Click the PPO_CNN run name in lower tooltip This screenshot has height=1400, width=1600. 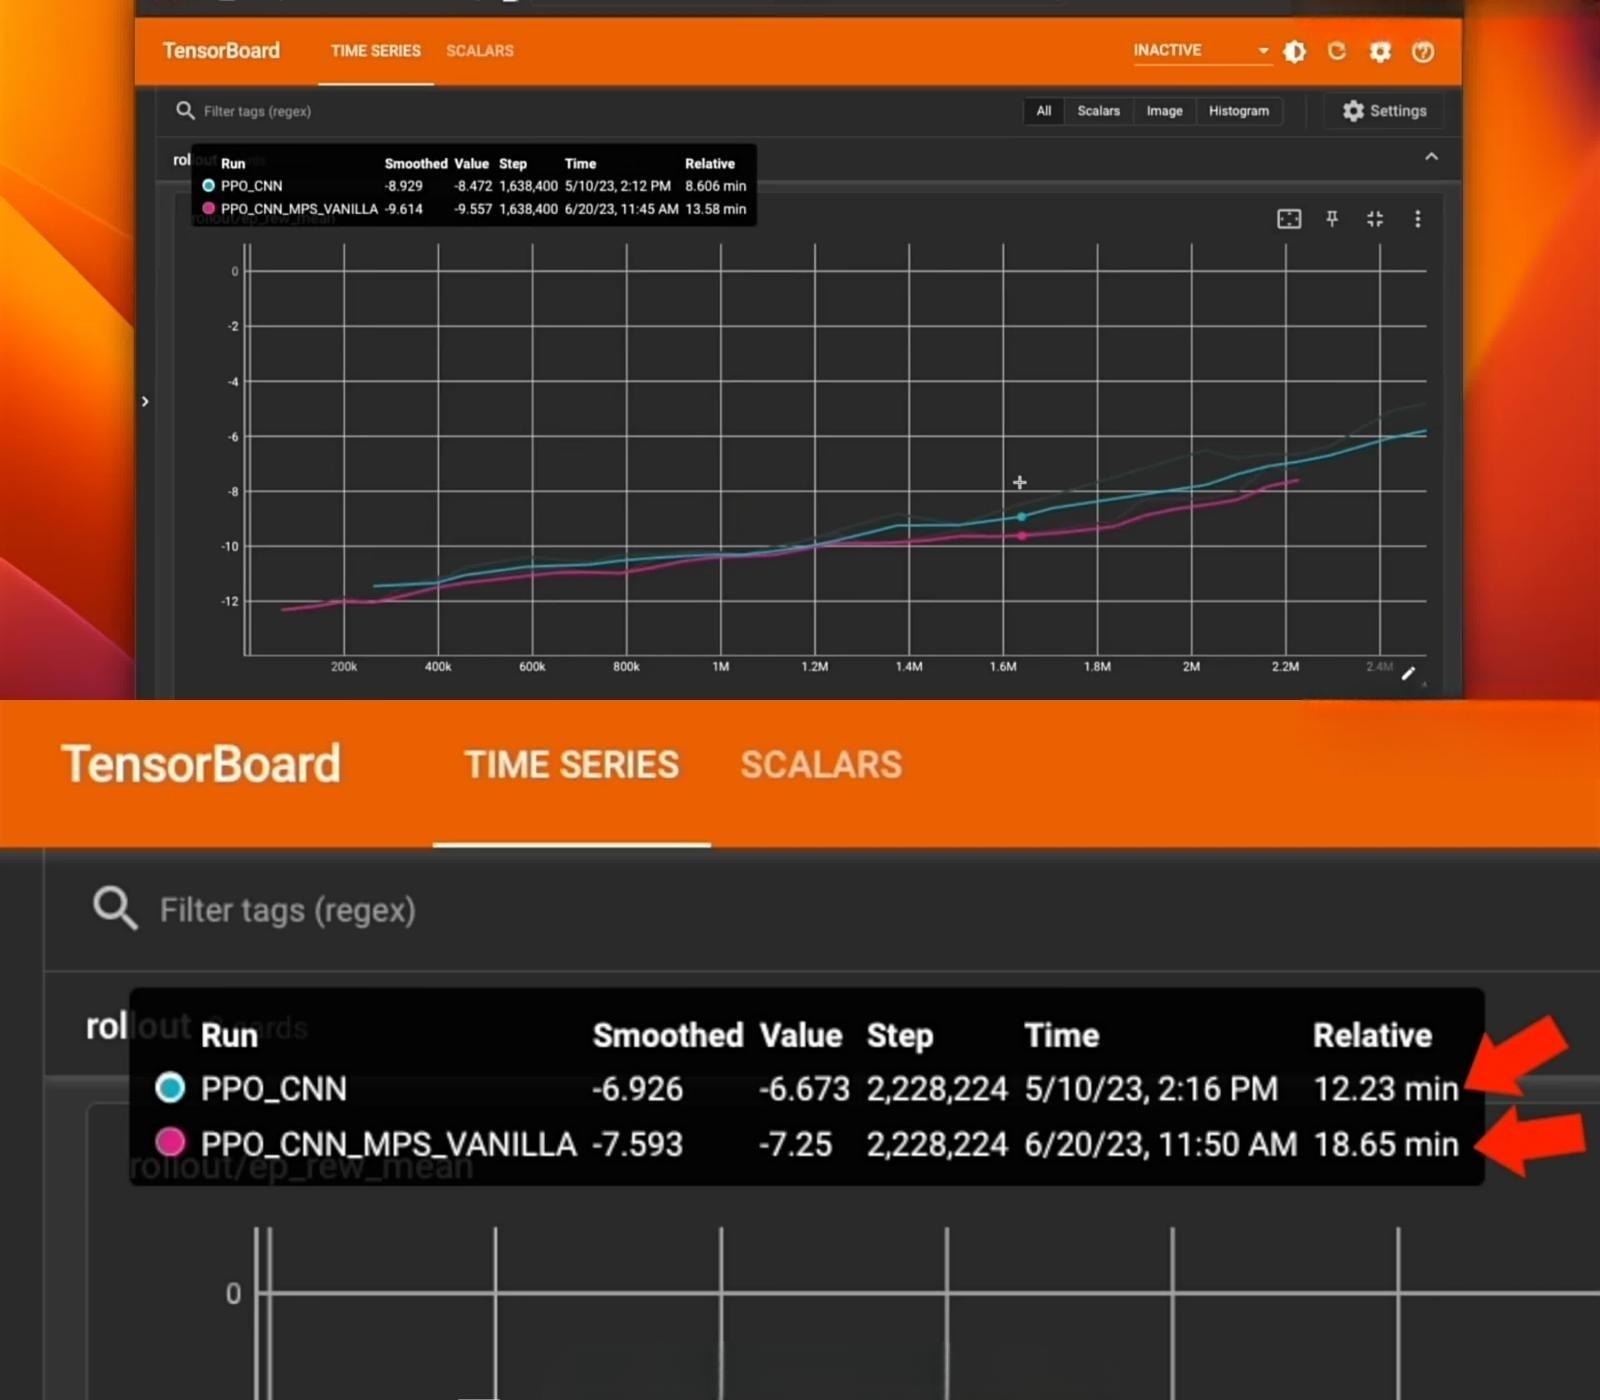(x=273, y=1088)
